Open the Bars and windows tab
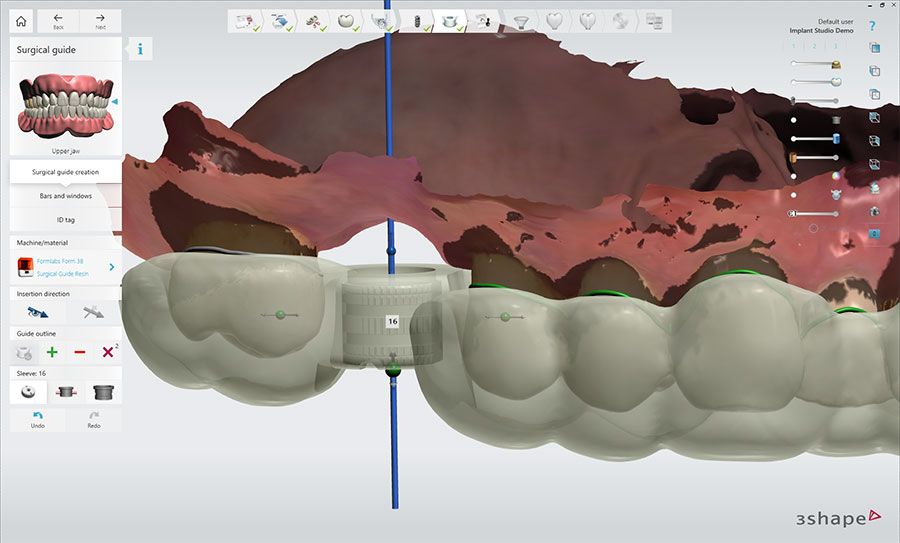Image resolution: width=900 pixels, height=543 pixels. (x=65, y=196)
